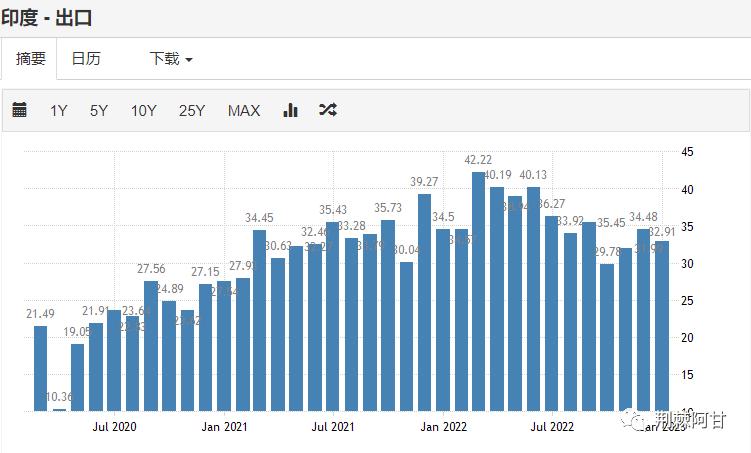Switch to the 日历 tab
This screenshot has height=453, width=751.
(86, 59)
